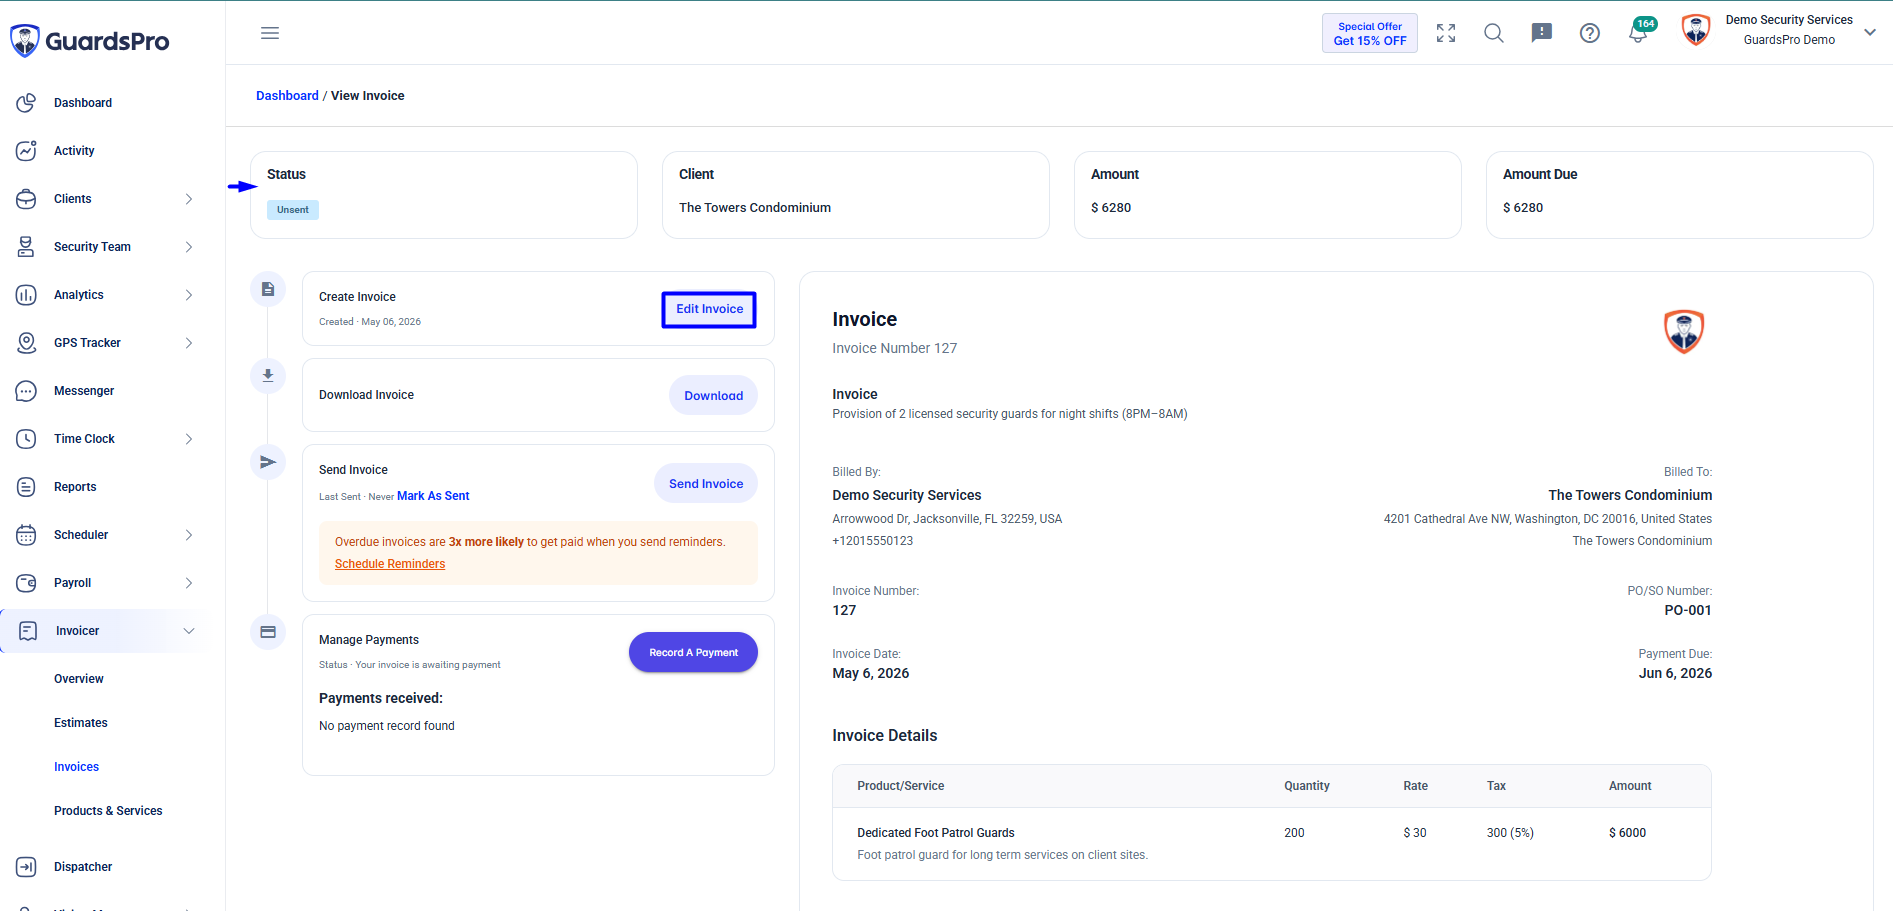This screenshot has width=1893, height=911.
Task: Expand the Security Team submenu chevron
Action: [x=189, y=247]
